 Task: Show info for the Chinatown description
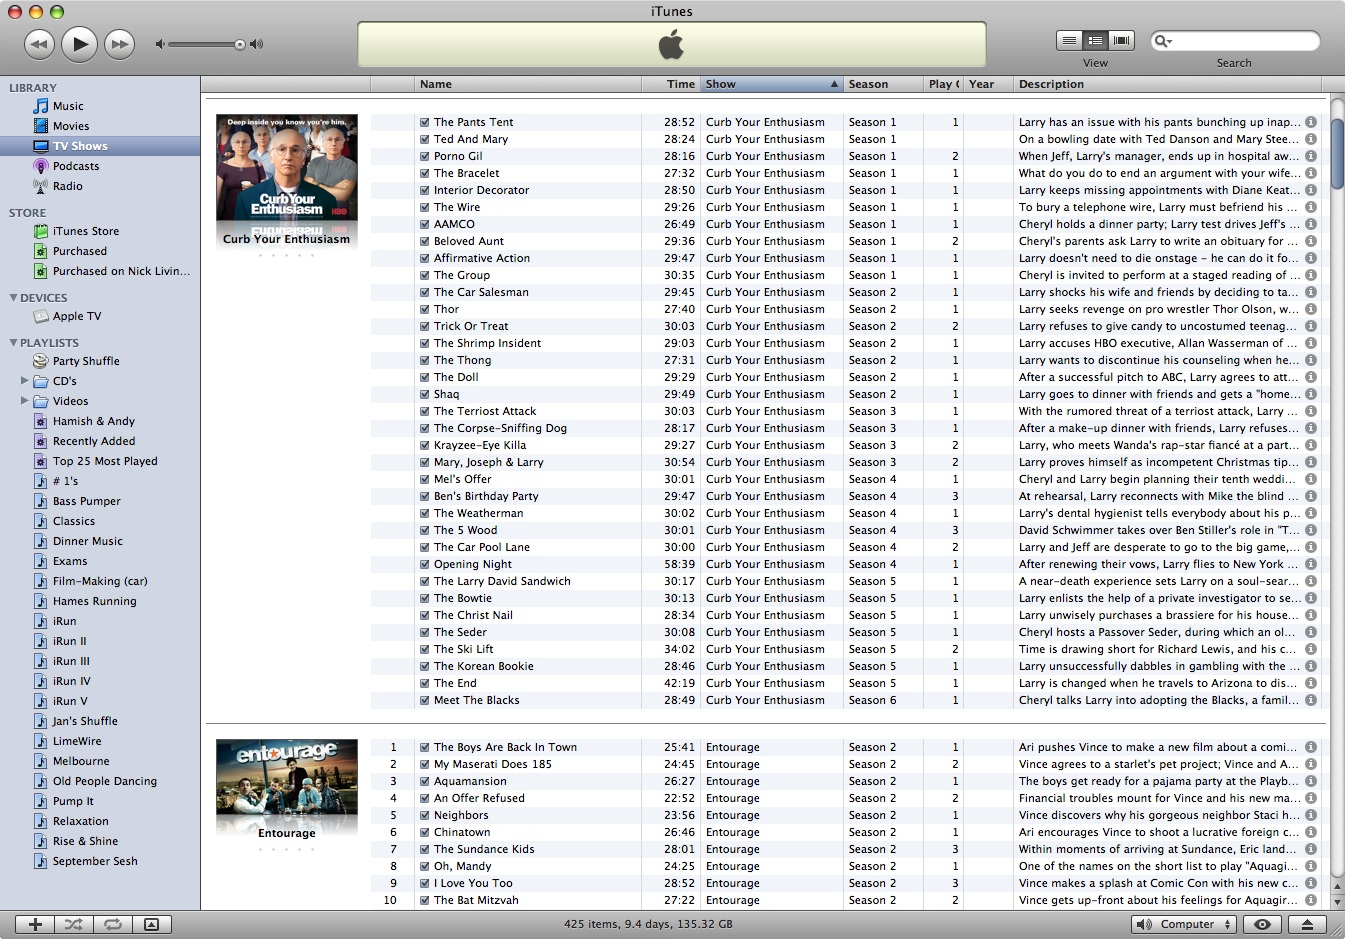pos(1311,832)
